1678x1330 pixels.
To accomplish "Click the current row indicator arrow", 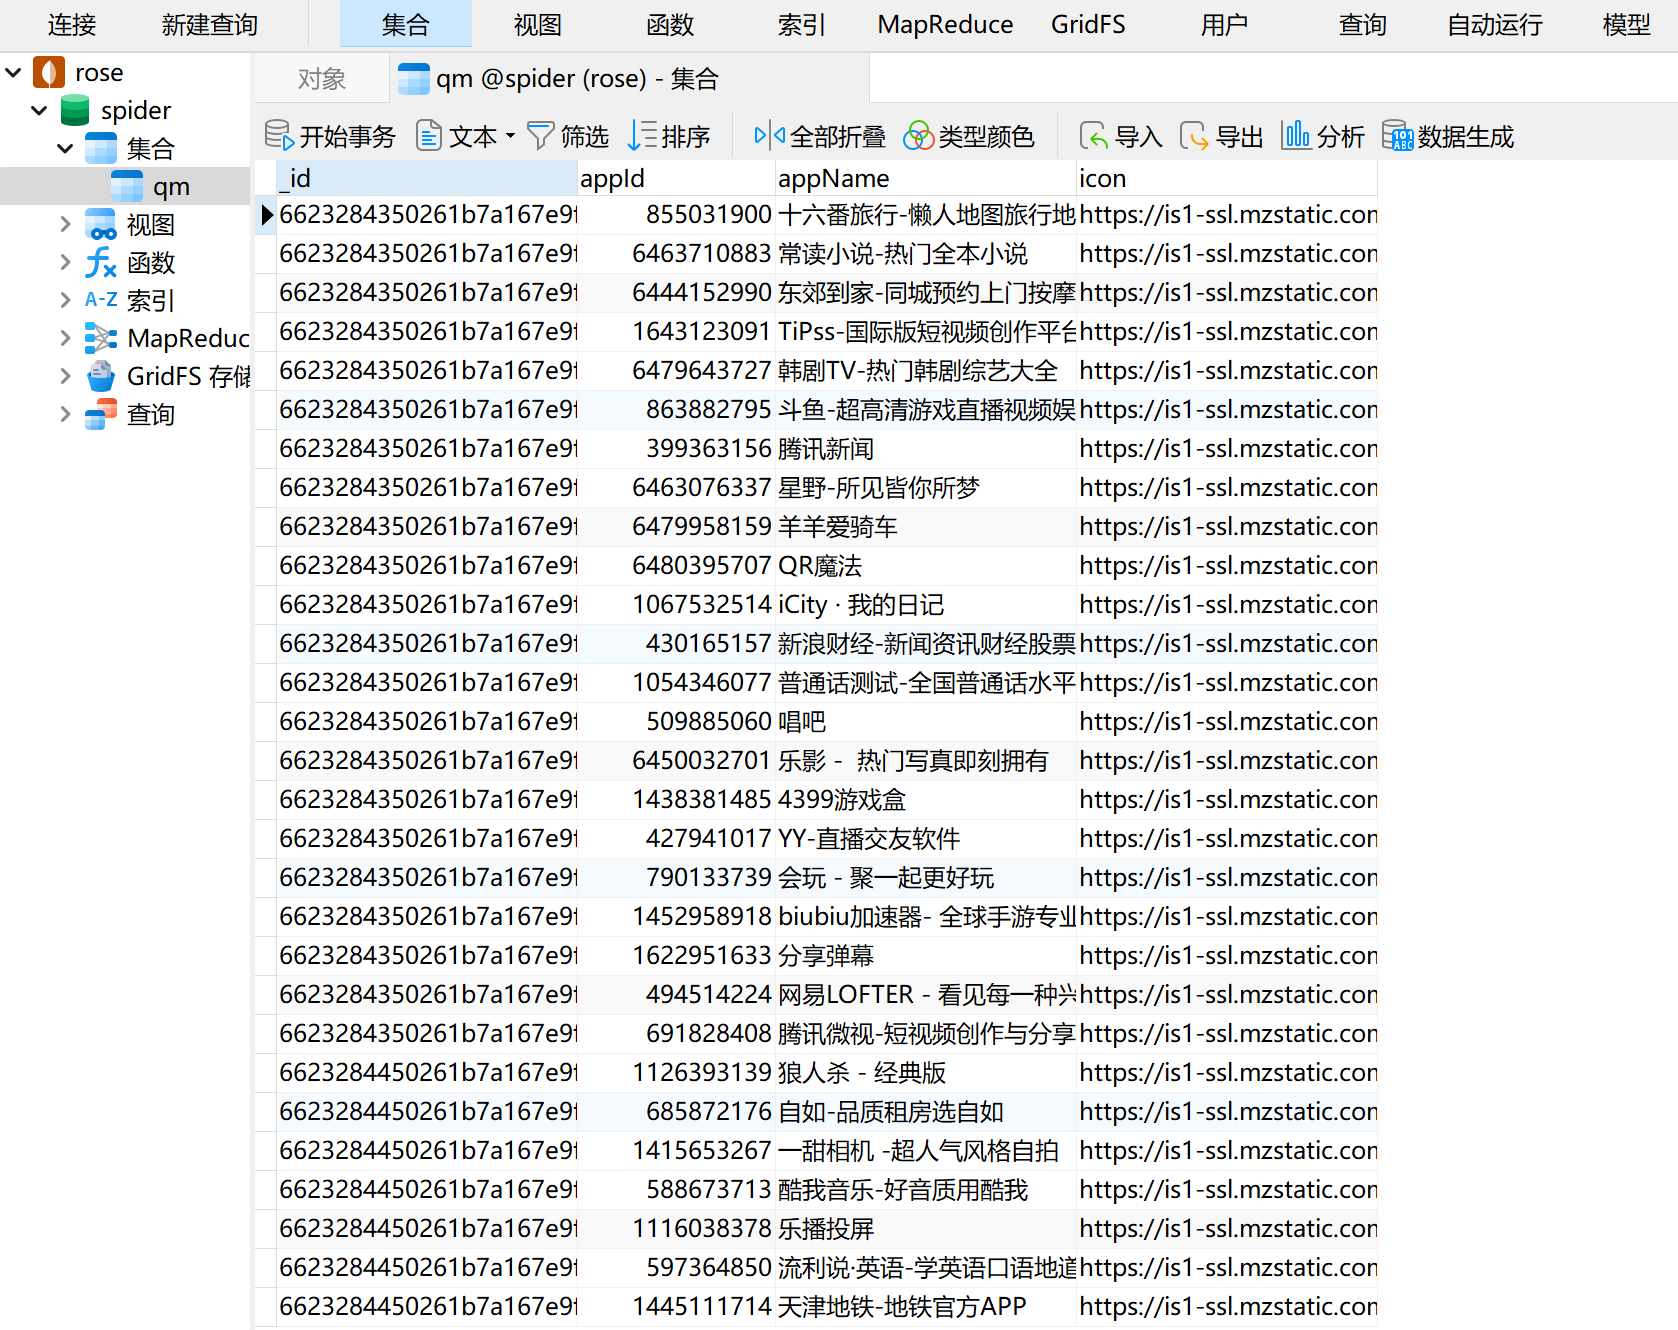I will tap(267, 215).
